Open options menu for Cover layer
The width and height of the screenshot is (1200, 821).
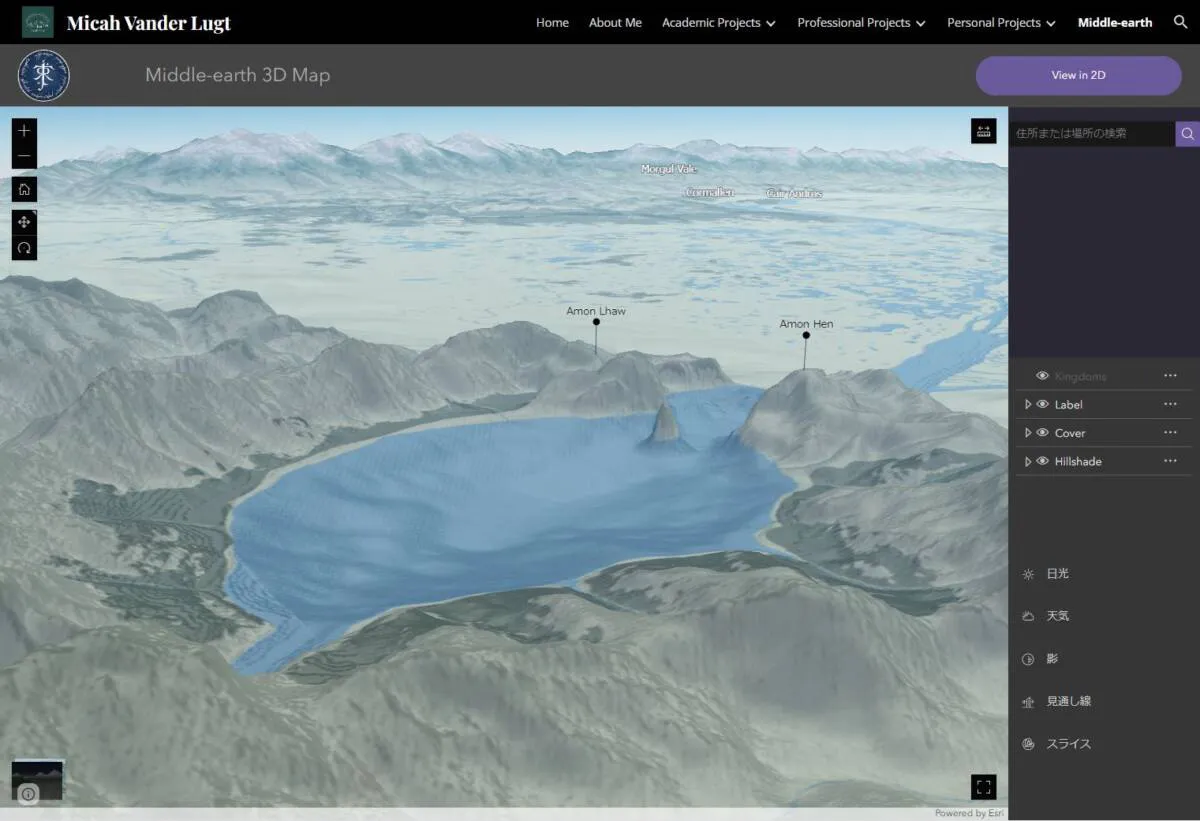[x=1170, y=432]
